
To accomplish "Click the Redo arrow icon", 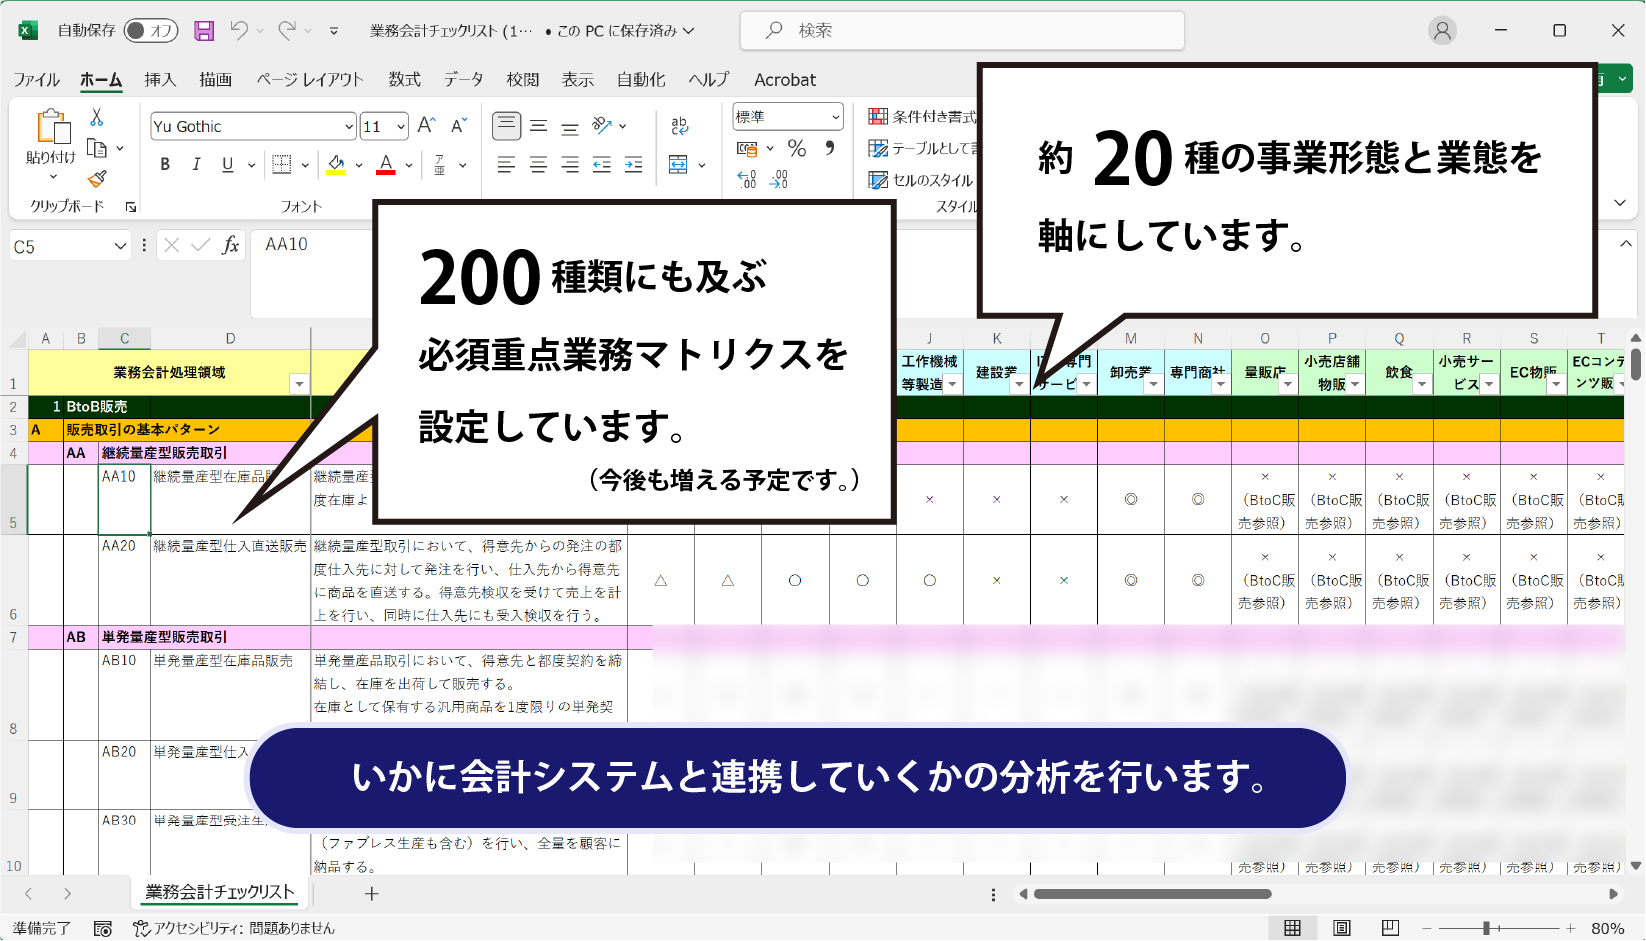I will tap(287, 31).
